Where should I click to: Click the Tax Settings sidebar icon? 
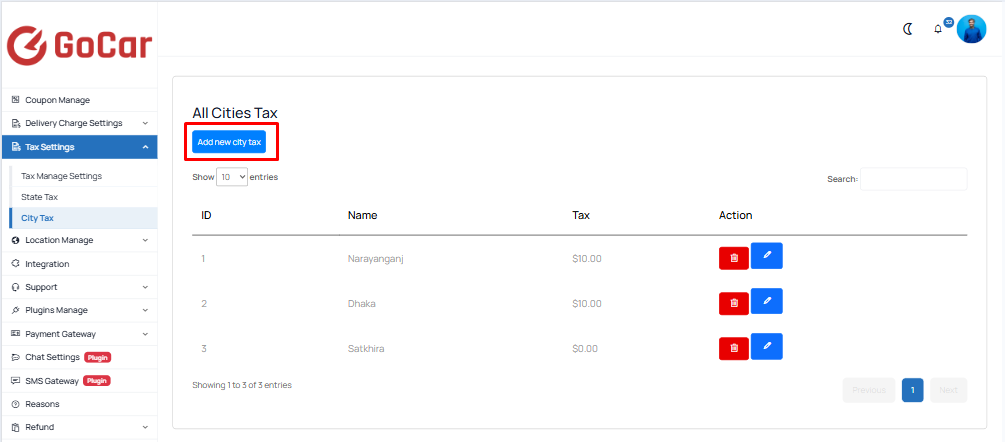pos(16,147)
